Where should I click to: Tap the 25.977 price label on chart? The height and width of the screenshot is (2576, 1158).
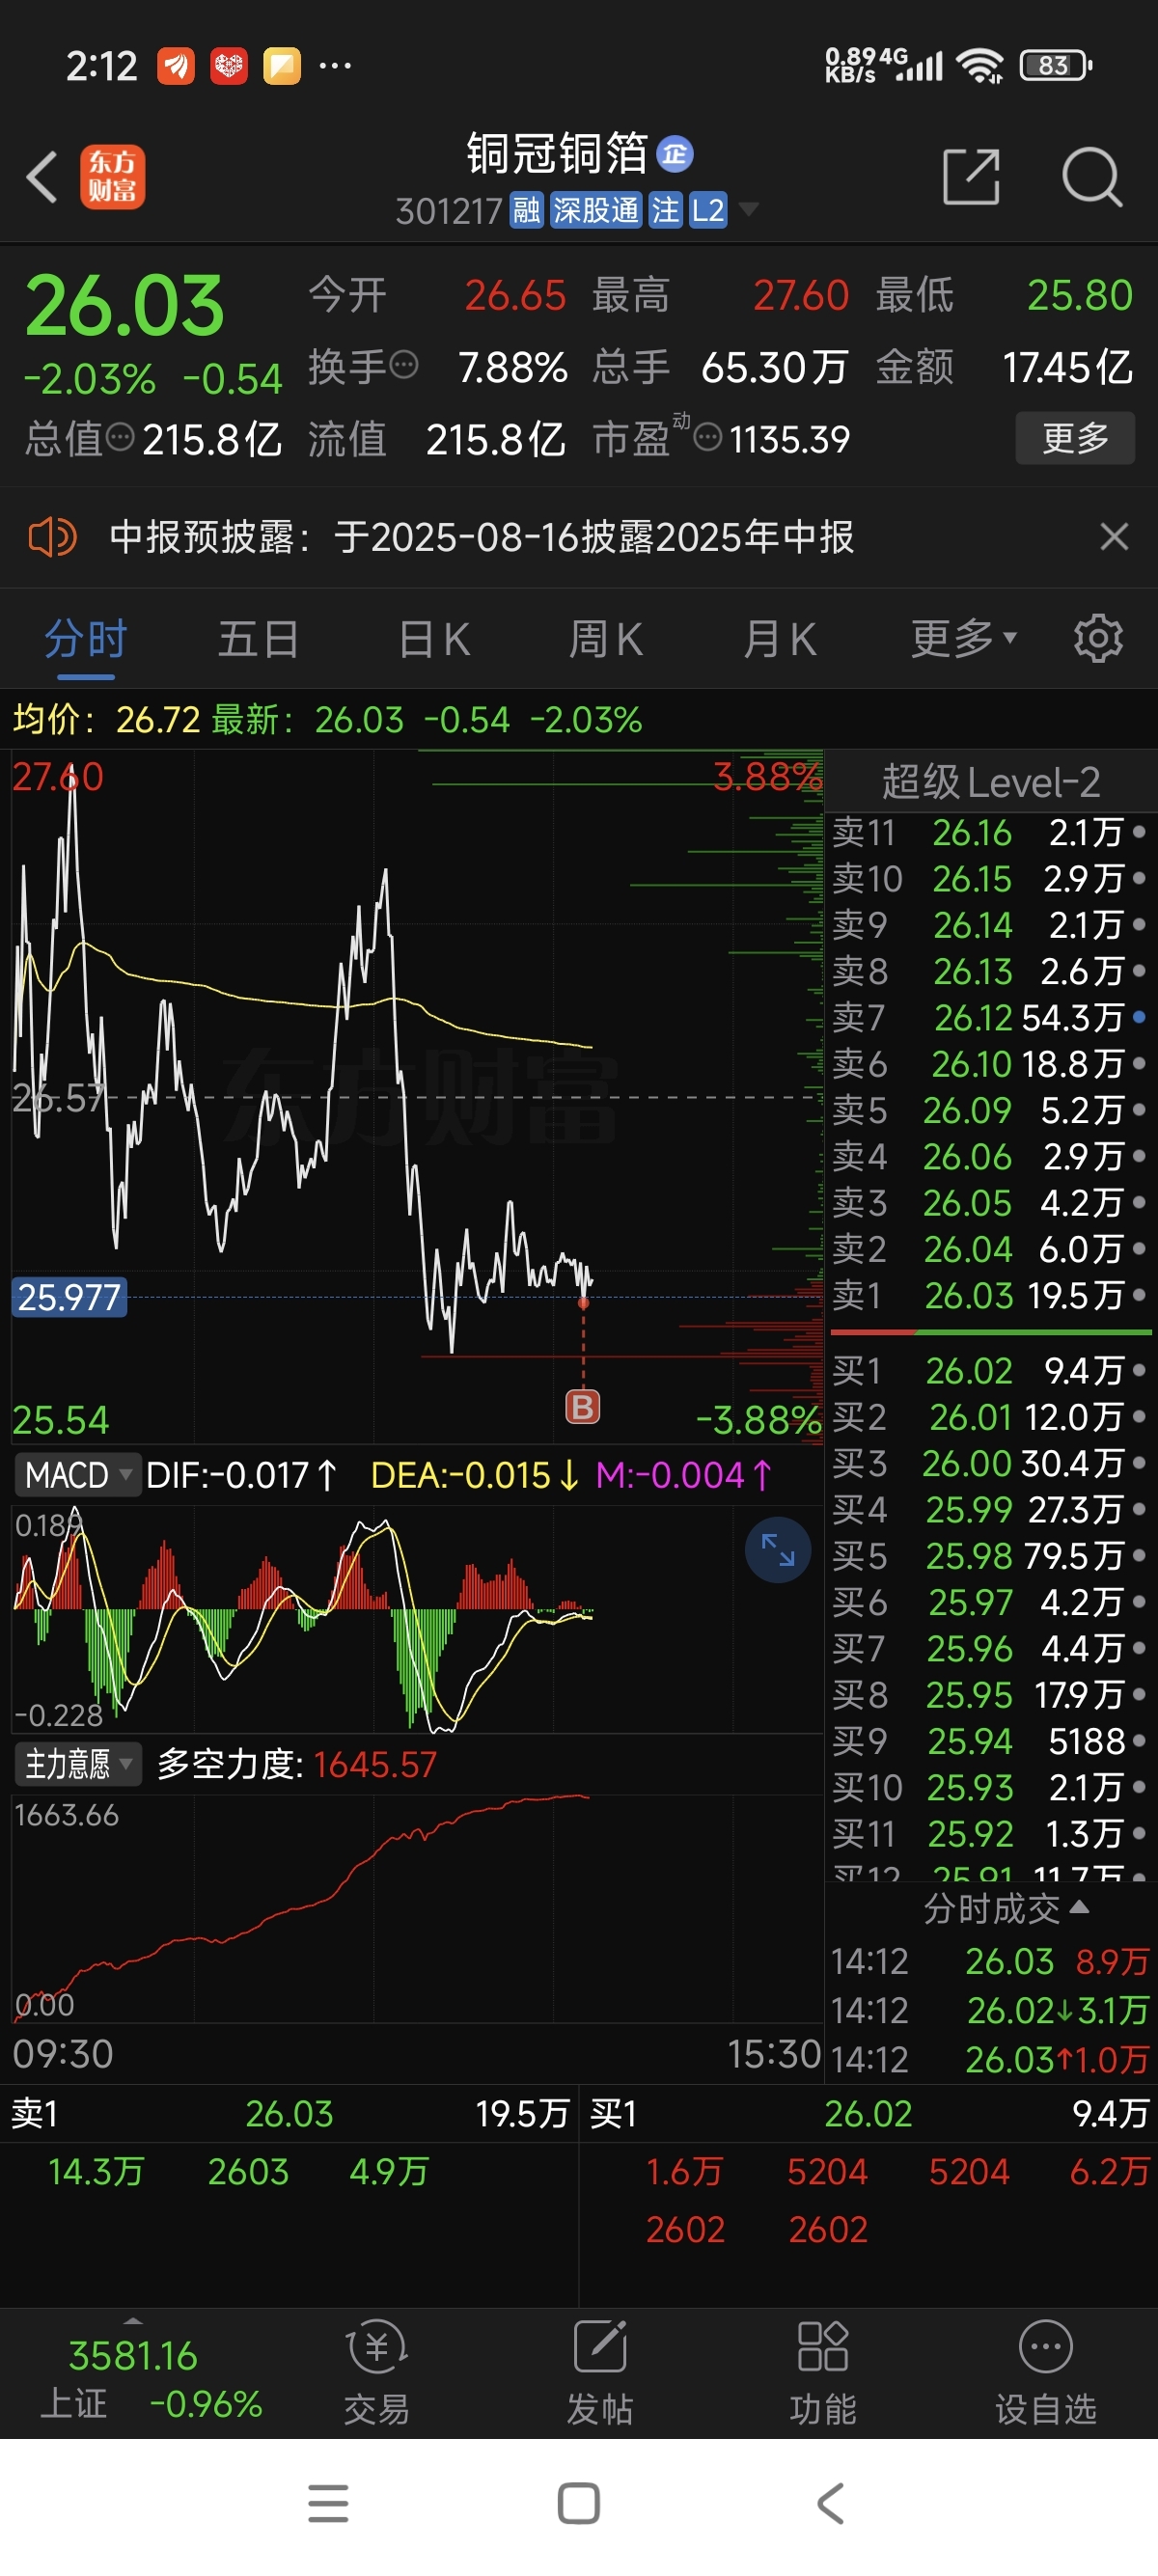click(x=69, y=1297)
